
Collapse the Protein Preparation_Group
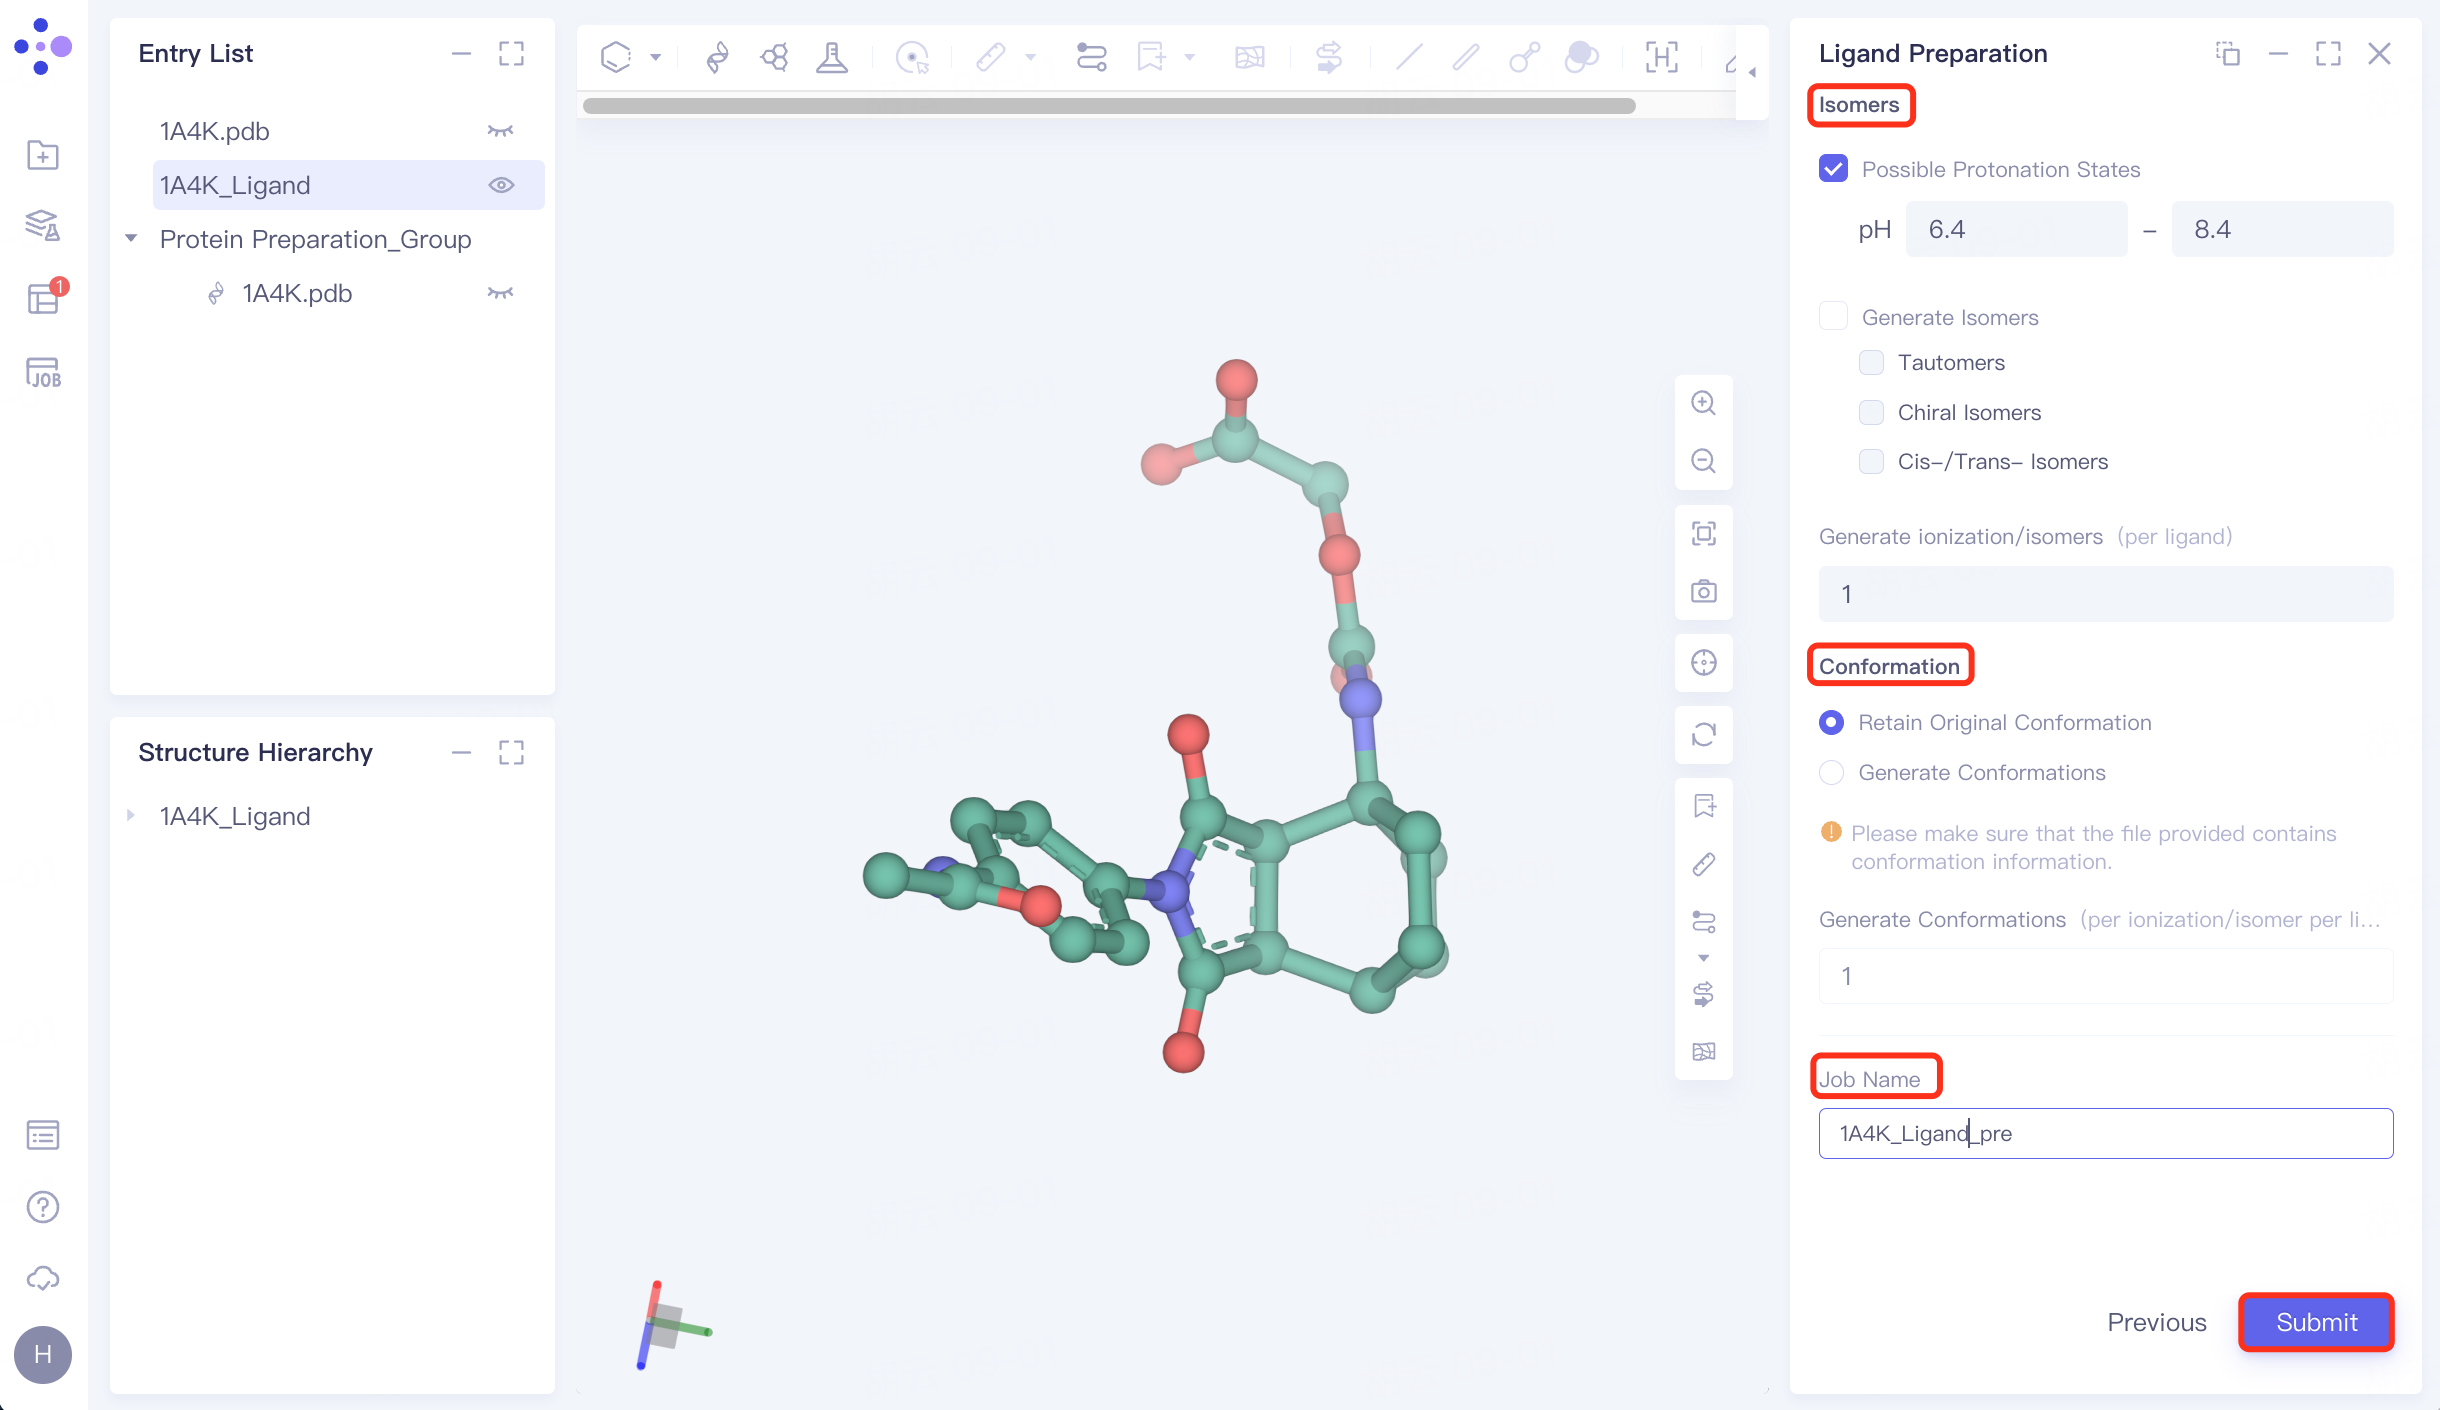tap(131, 238)
